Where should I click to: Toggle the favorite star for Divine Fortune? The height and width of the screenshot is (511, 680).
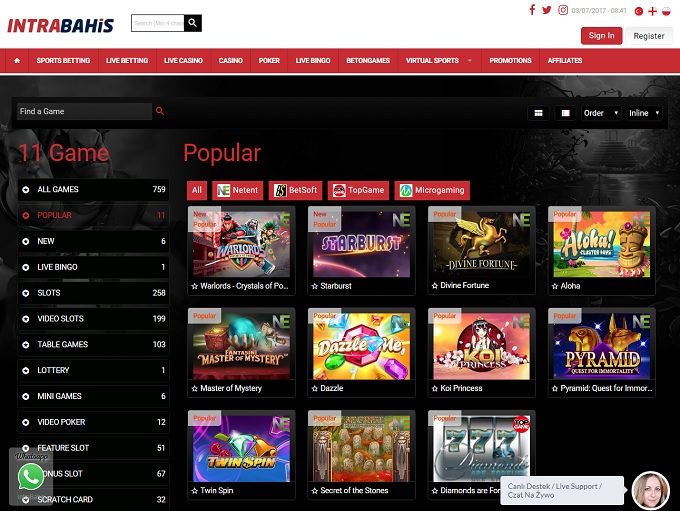[434, 286]
